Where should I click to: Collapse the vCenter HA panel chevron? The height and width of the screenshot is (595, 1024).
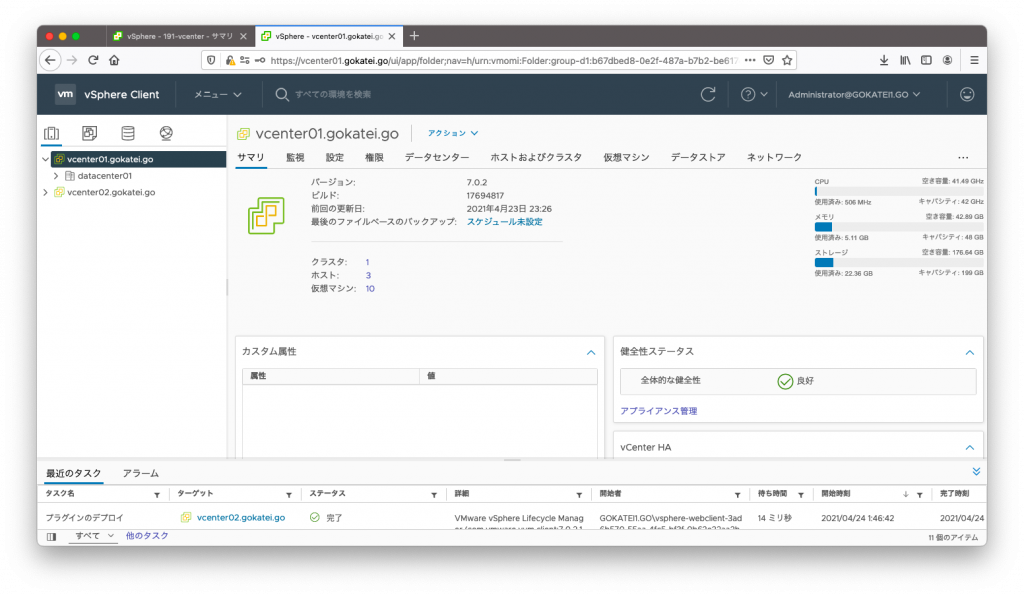tap(968, 448)
